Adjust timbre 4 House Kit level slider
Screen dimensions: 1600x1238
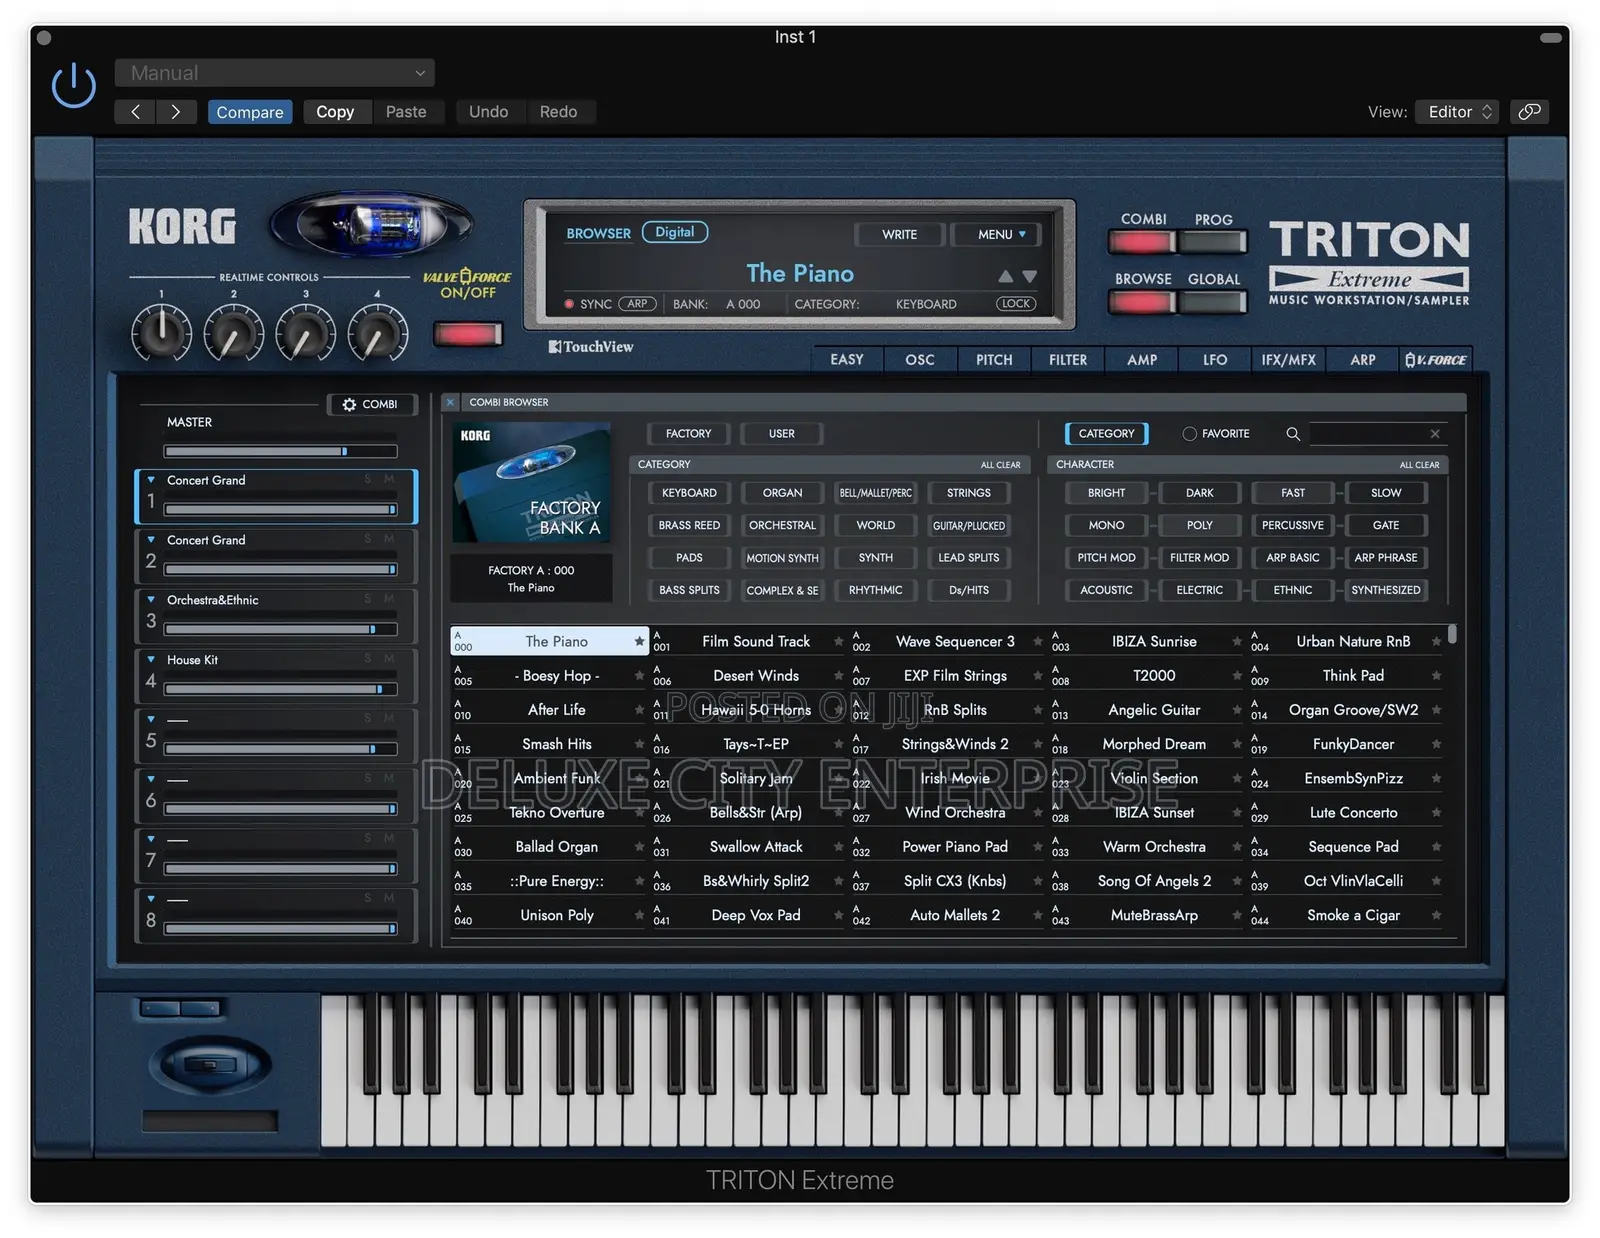click(280, 689)
